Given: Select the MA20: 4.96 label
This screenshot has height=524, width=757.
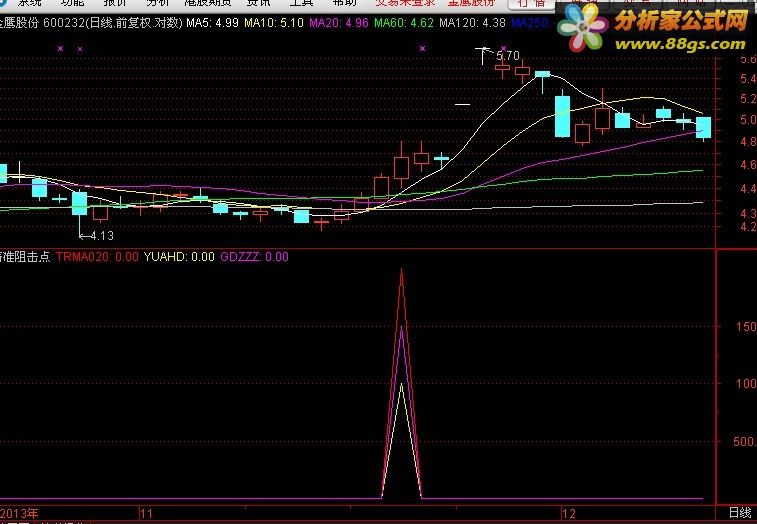Looking at the screenshot, I should tap(339, 23).
